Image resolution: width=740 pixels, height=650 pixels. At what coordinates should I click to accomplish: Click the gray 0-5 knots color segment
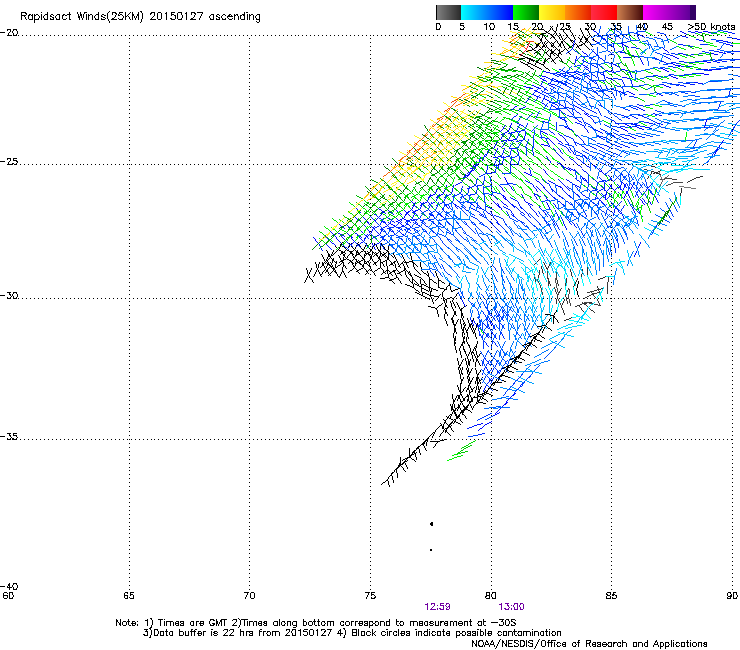(x=448, y=12)
